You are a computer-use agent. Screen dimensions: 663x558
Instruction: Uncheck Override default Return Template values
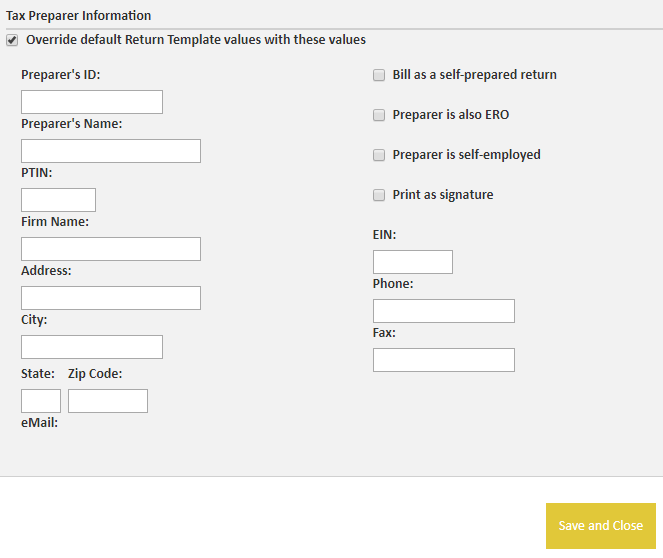coord(12,41)
